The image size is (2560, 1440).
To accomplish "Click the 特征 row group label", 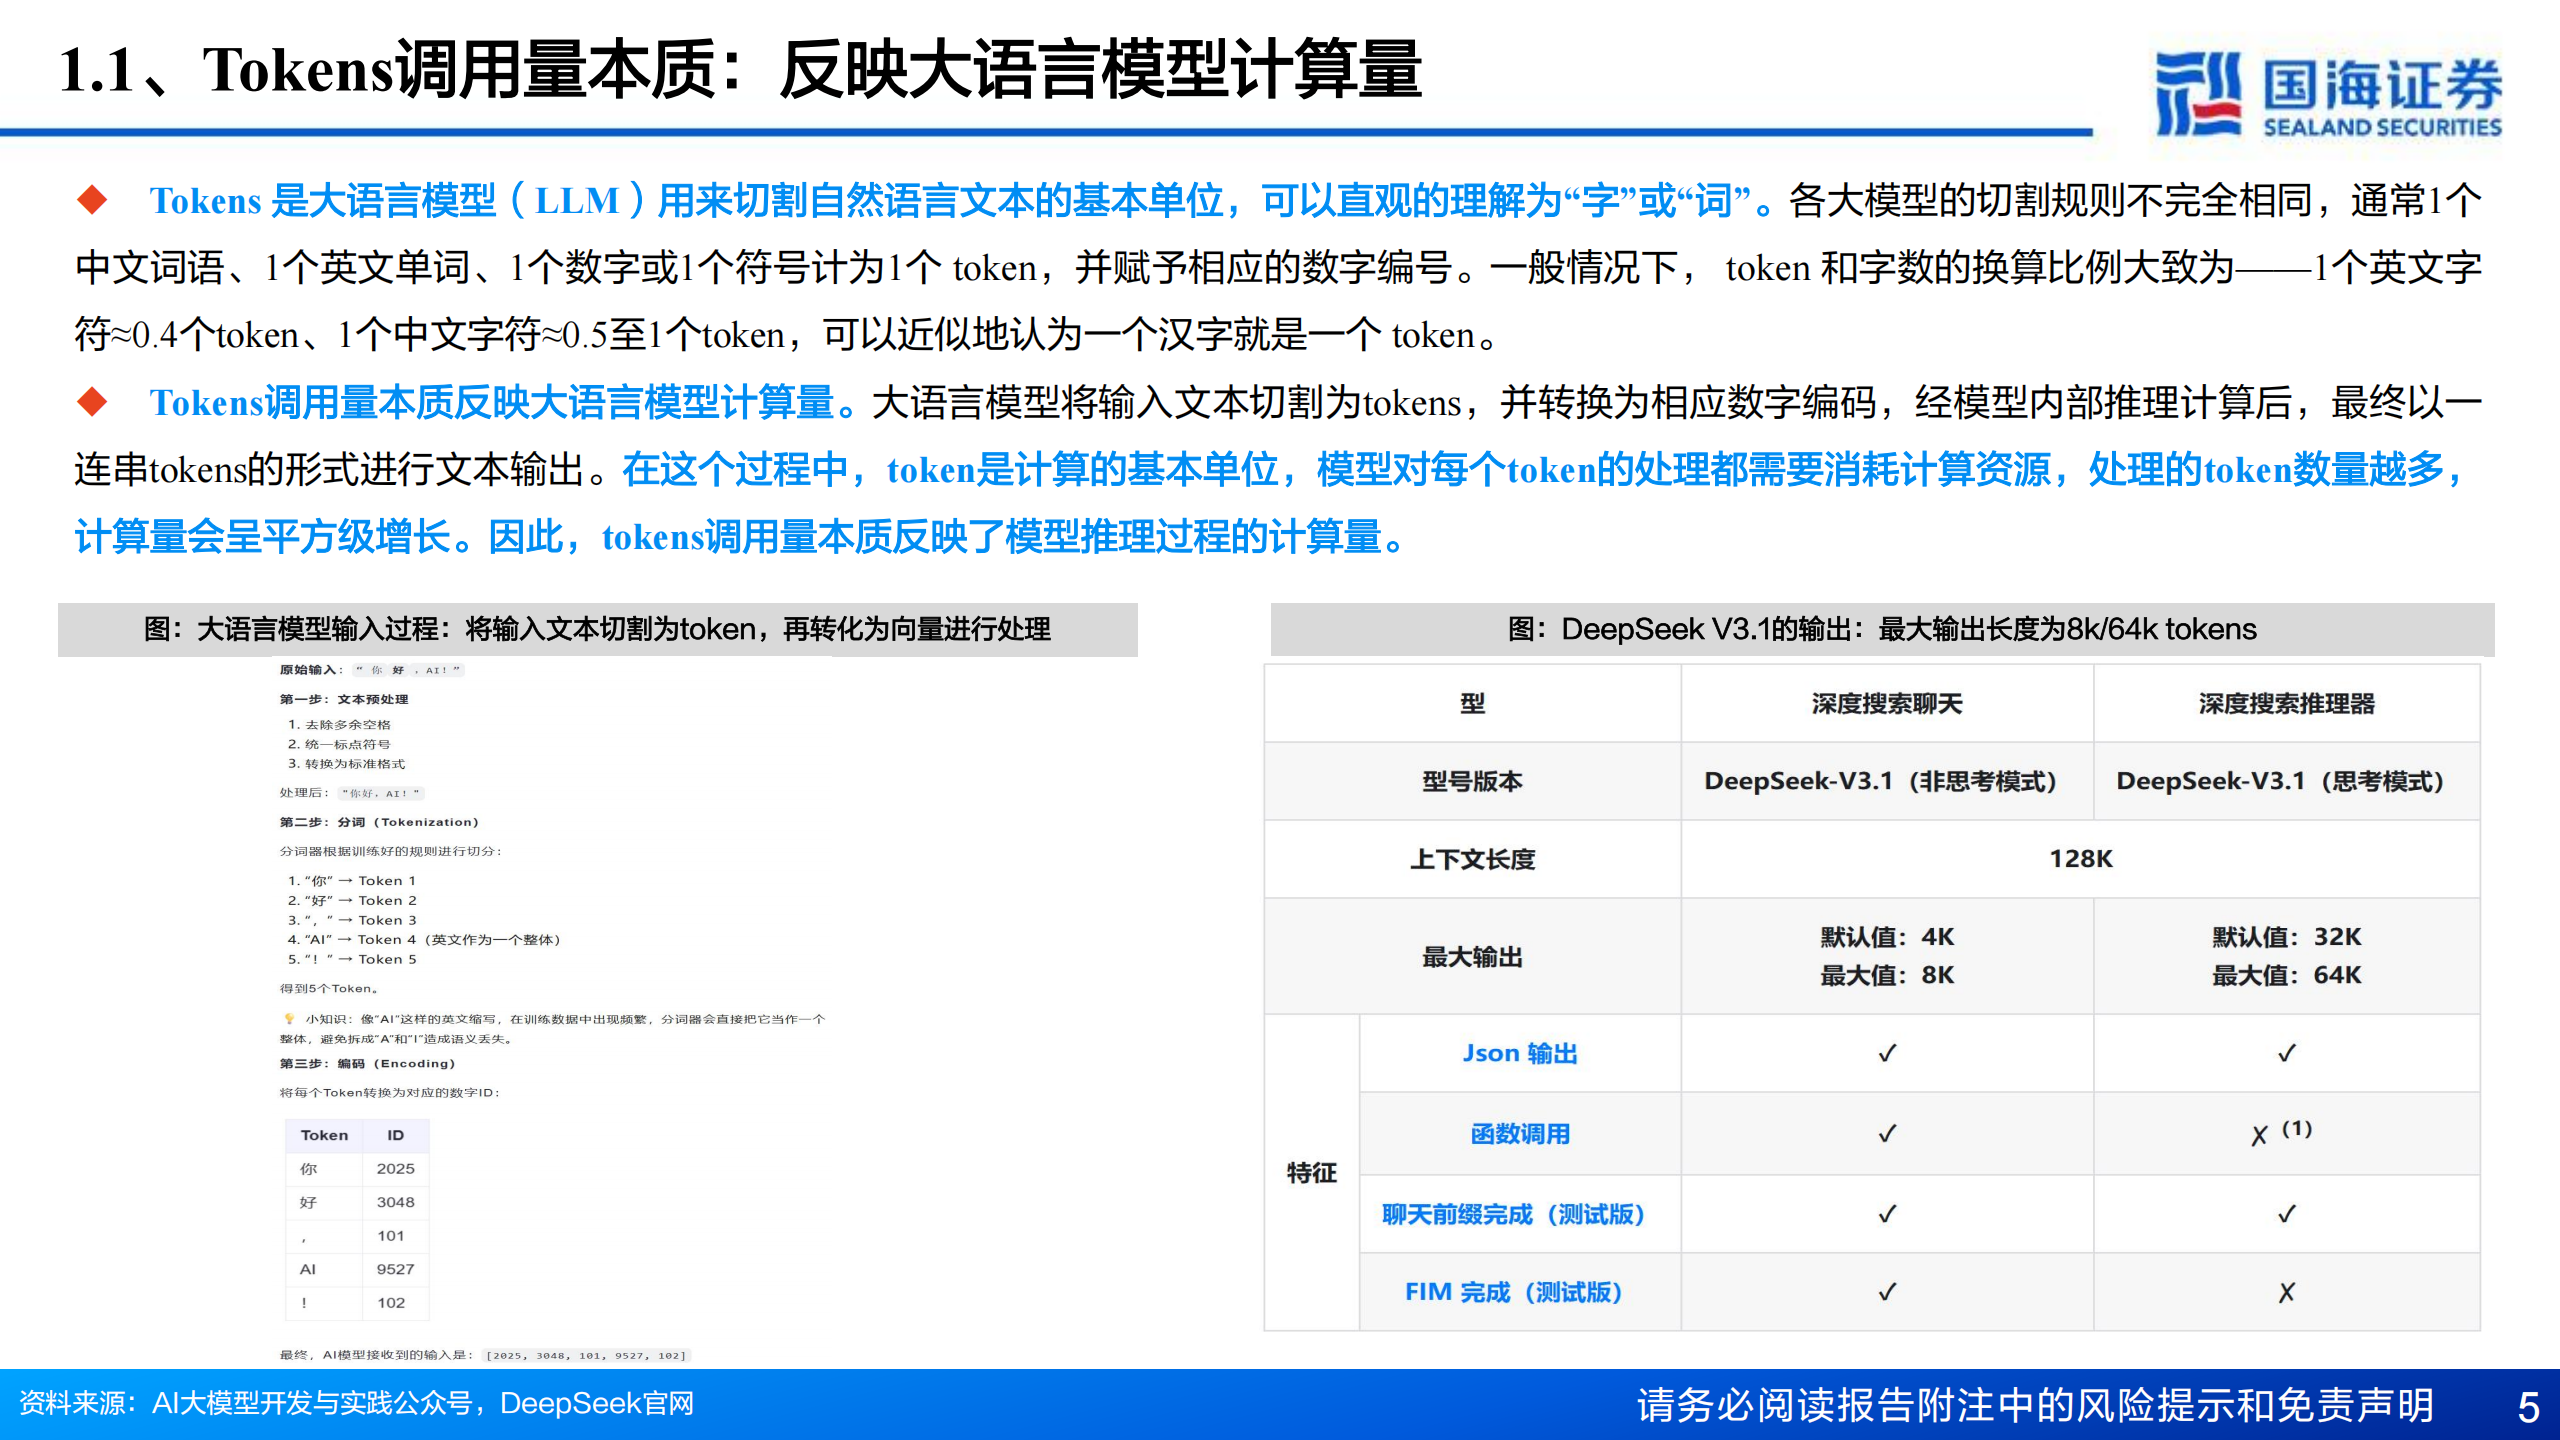I will coord(1311,1173).
